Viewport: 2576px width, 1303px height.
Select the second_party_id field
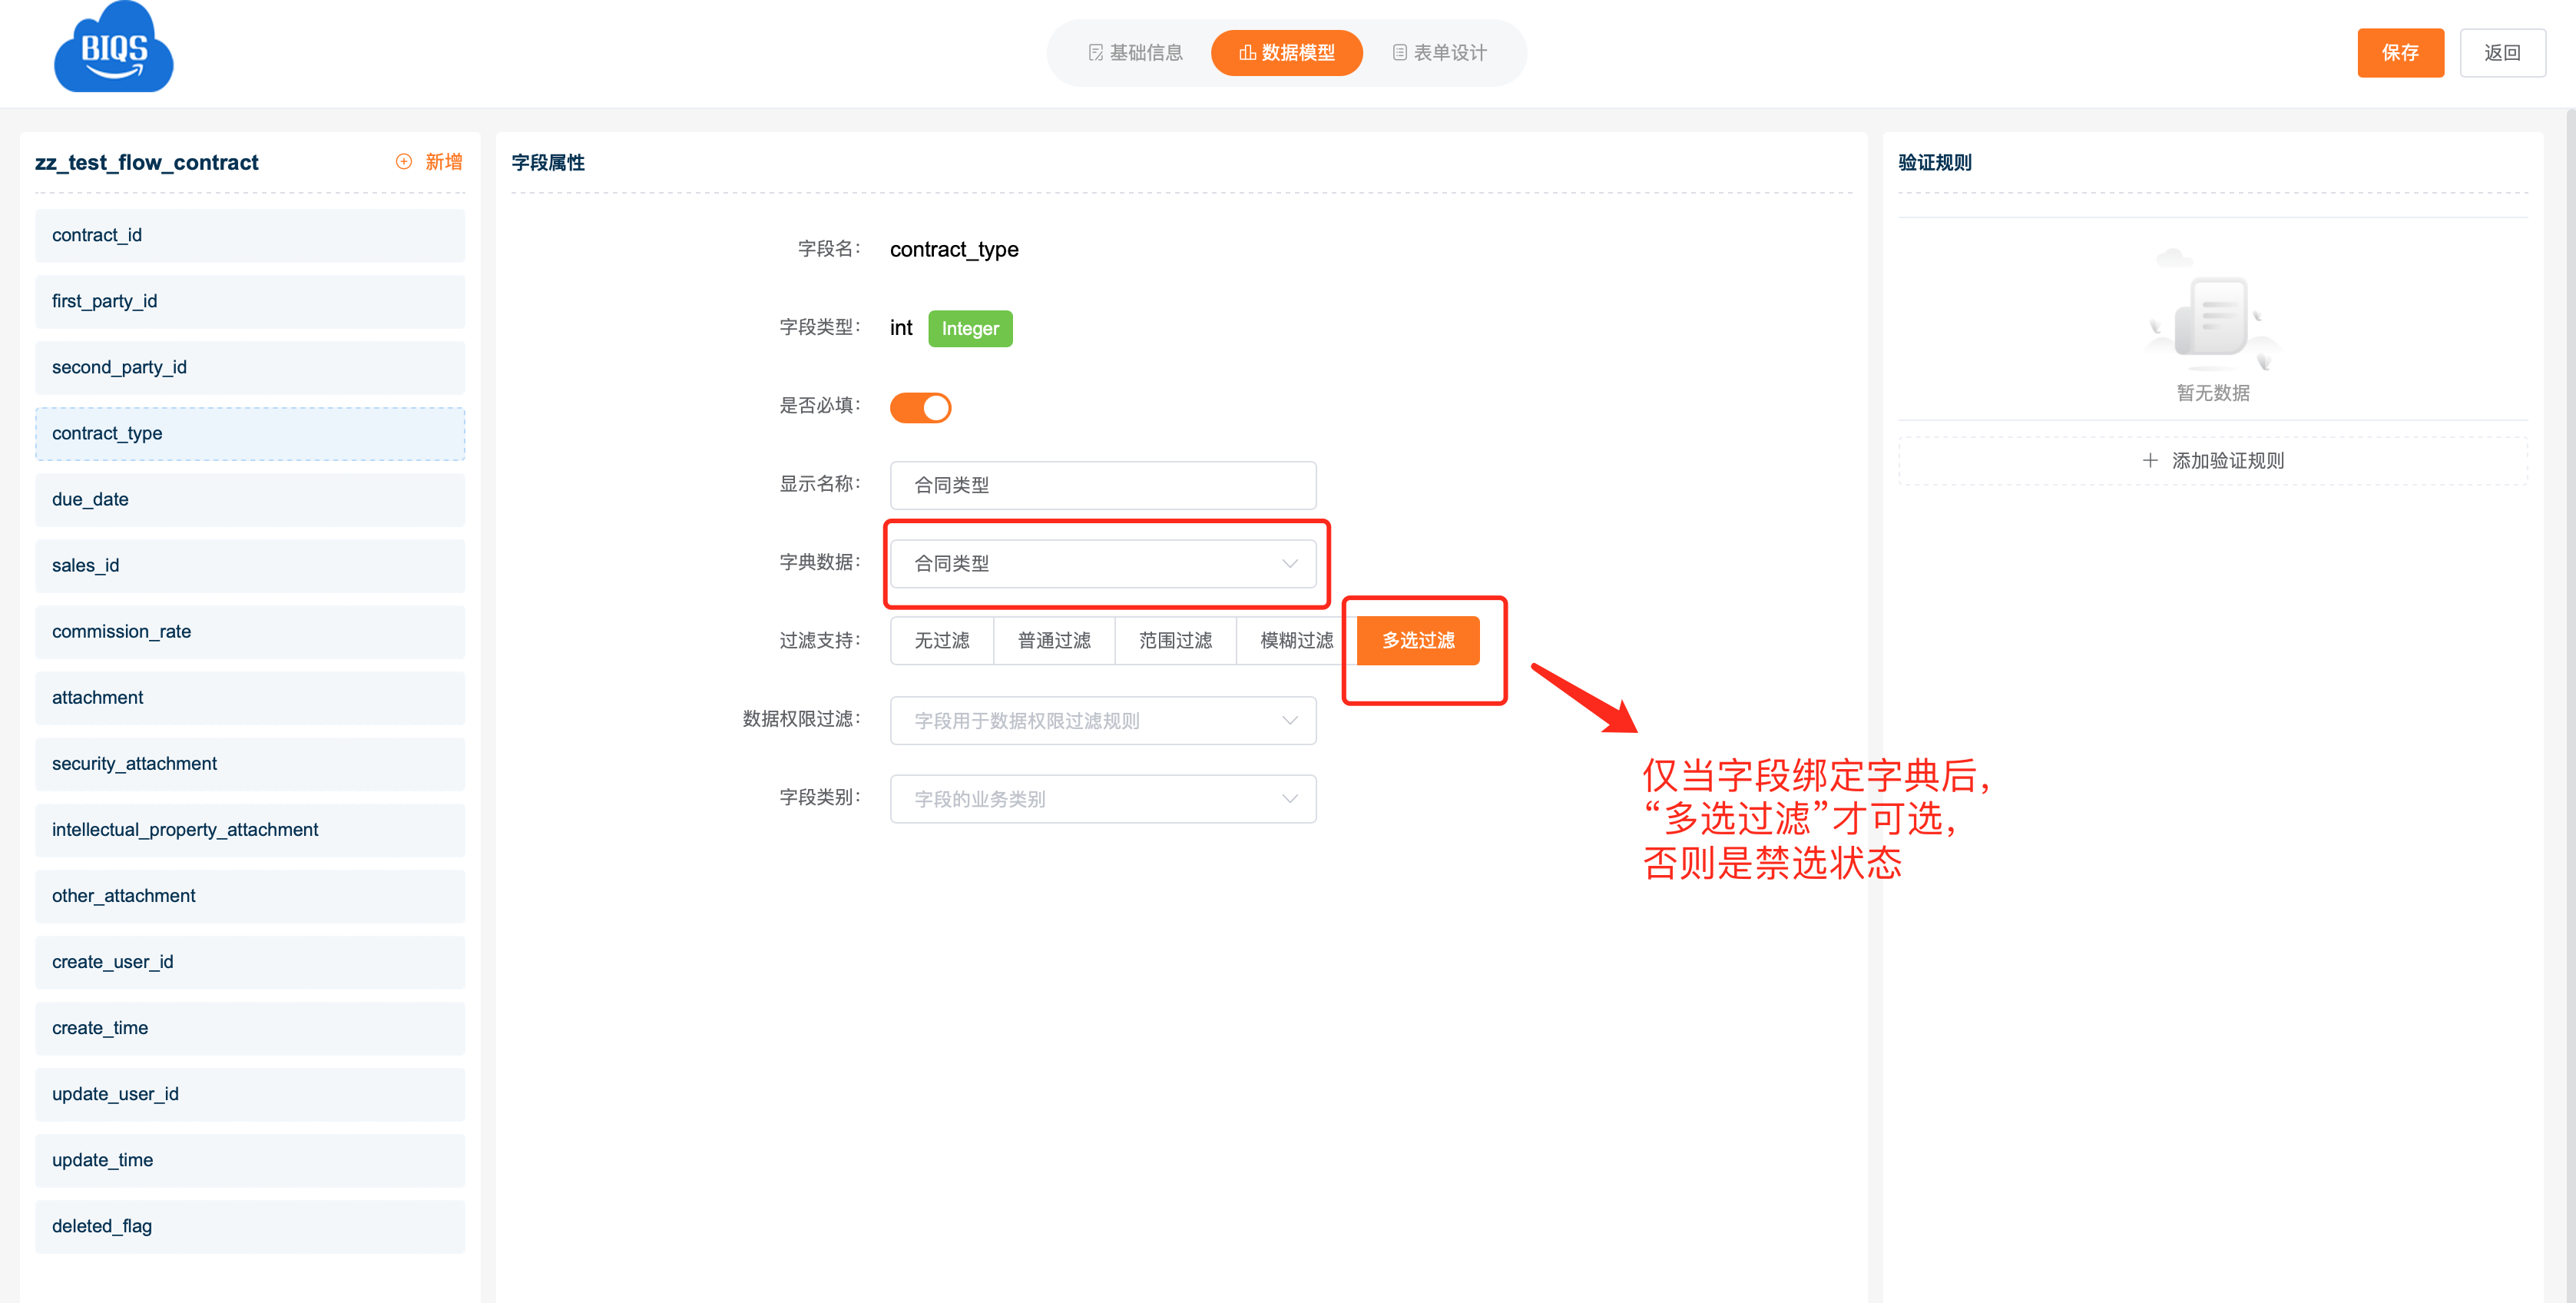pos(250,367)
